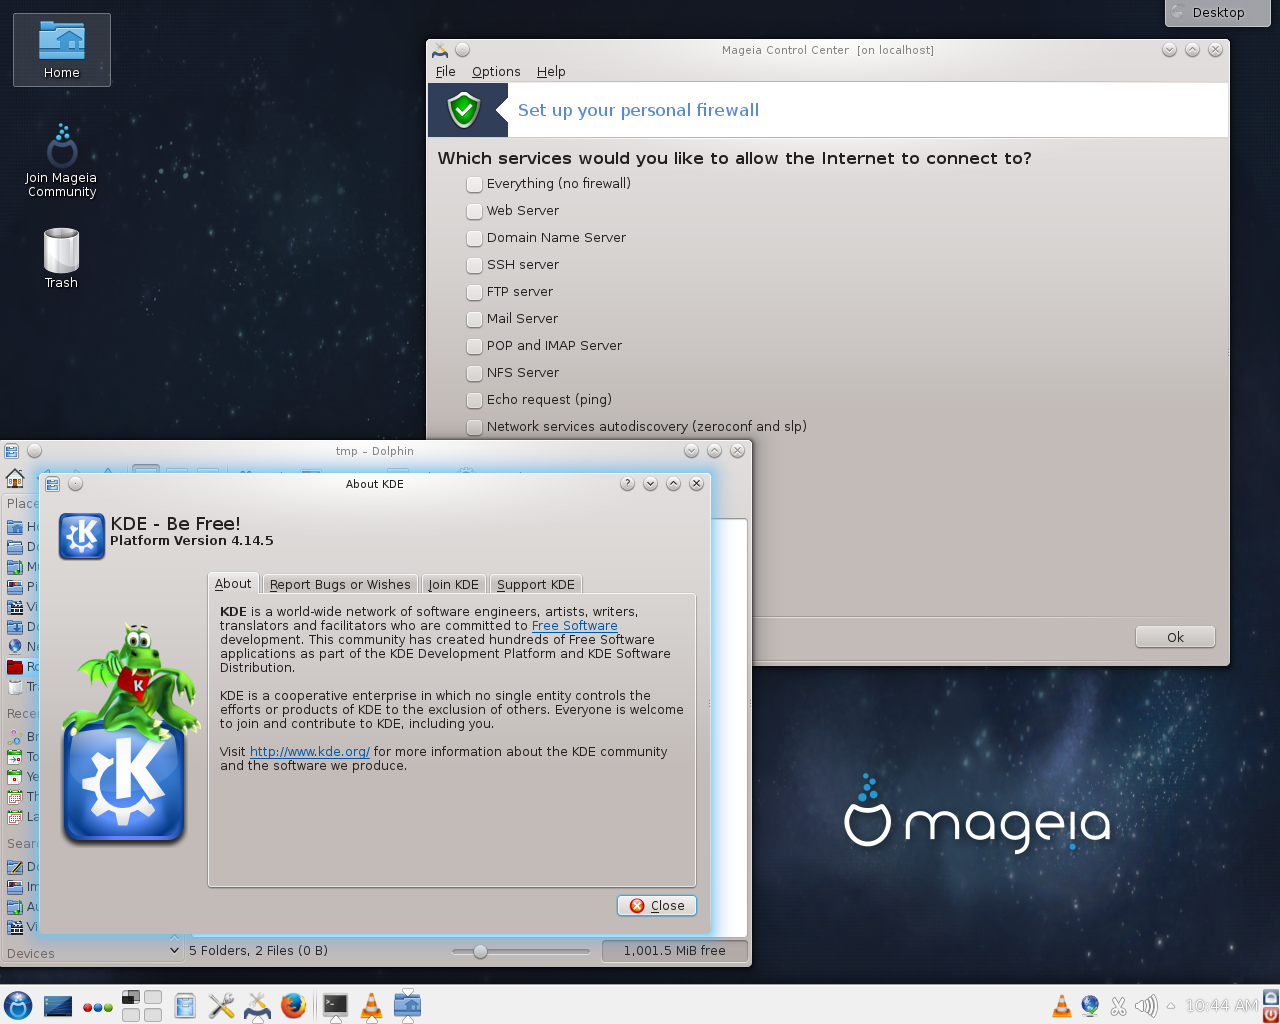This screenshot has width=1280, height=1024.
Task: Open the Klipper scissors clipboard tray icon
Action: point(1118,1006)
